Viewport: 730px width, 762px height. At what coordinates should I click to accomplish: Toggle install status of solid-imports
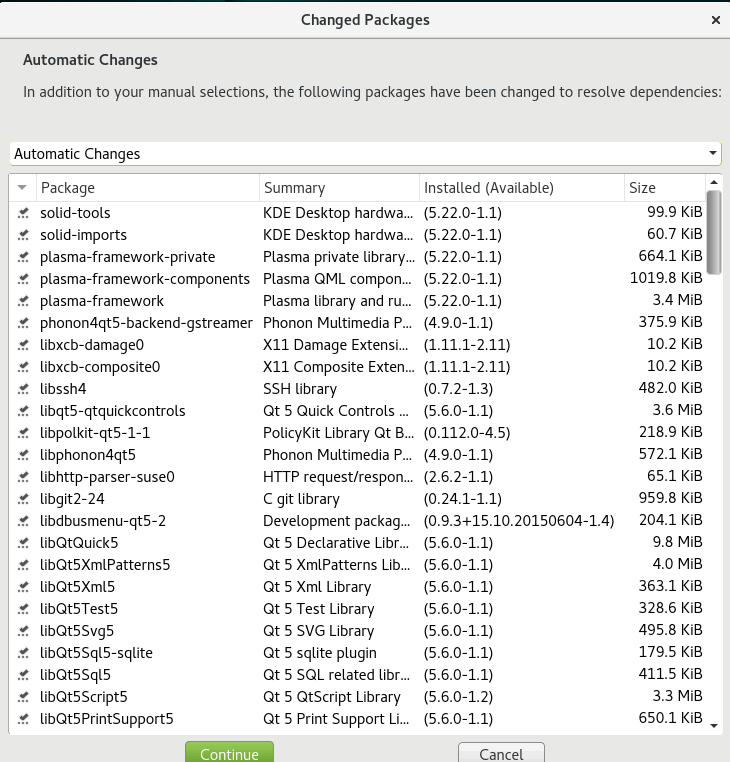pos(23,235)
